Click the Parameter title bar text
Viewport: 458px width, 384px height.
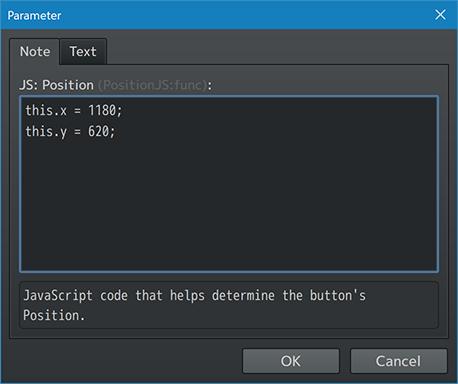(x=34, y=16)
